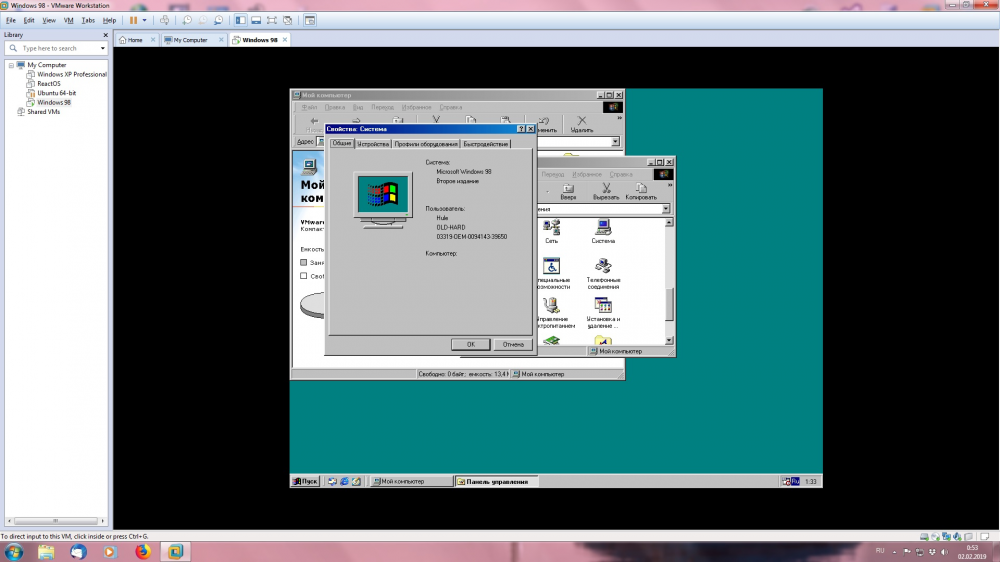Toggle the thumbnail bar view icon
Image resolution: width=1000 pixels, height=562 pixels.
click(x=256, y=20)
